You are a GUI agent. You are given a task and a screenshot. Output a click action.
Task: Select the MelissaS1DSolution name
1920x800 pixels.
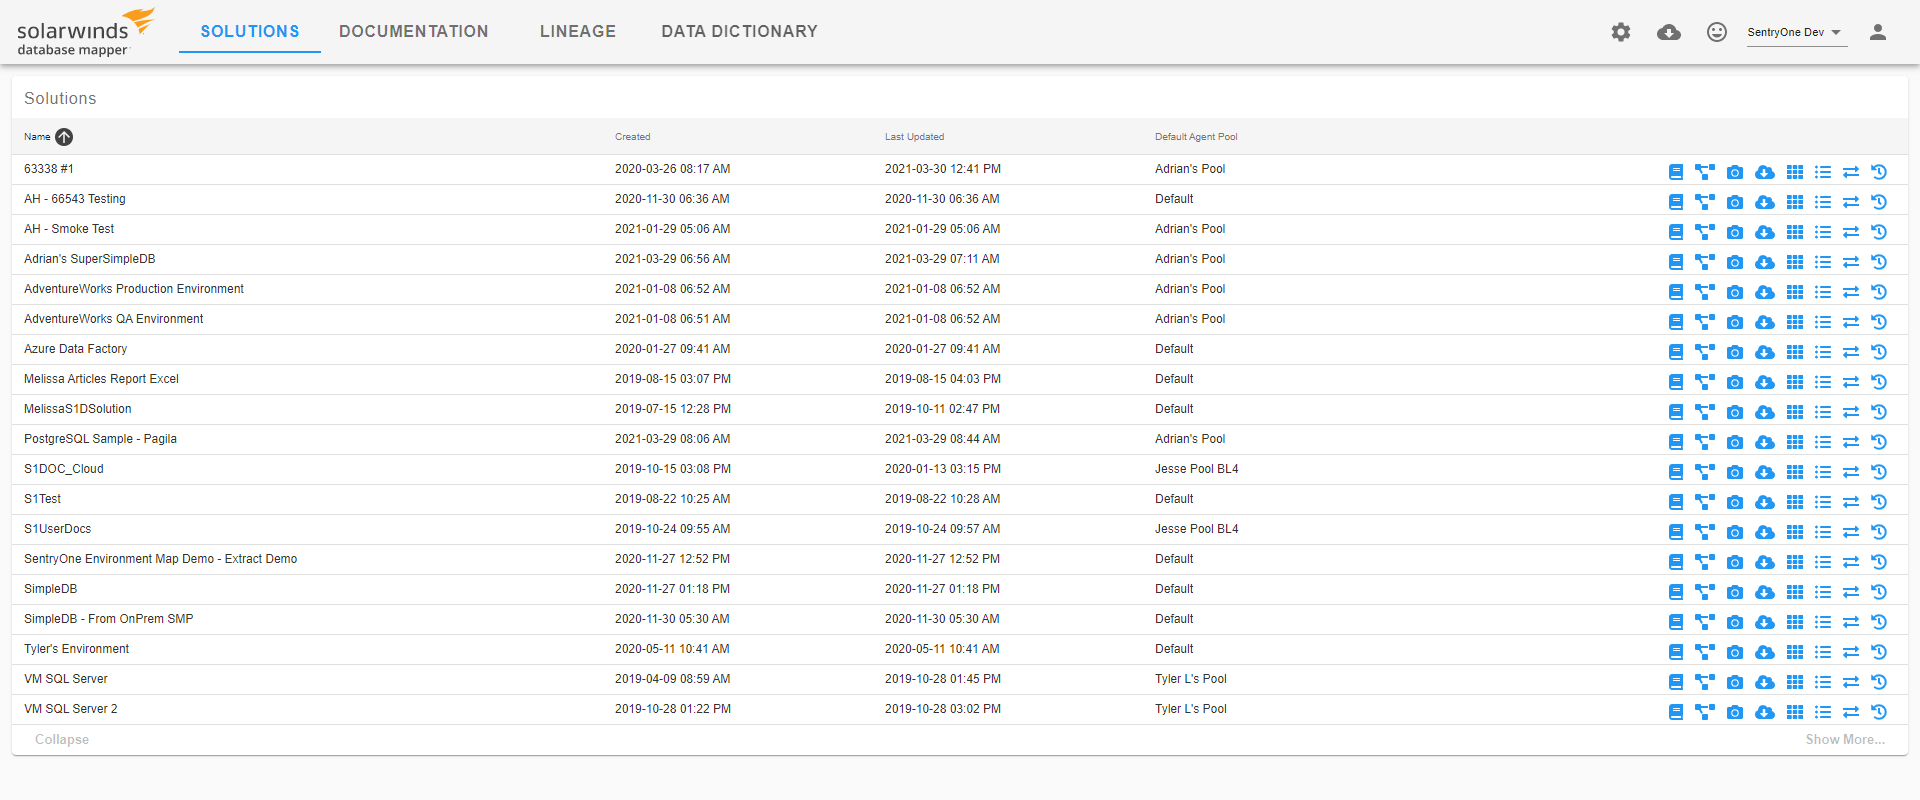pyautogui.click(x=78, y=409)
